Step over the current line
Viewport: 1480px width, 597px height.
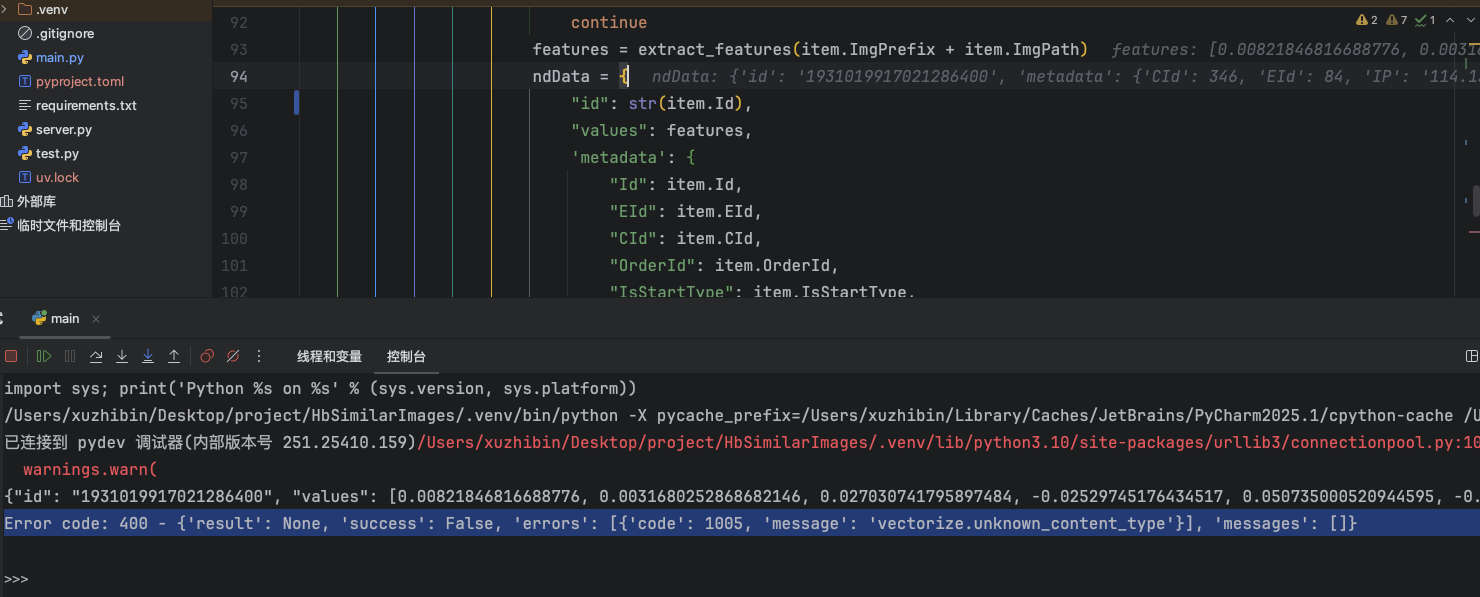pos(96,356)
